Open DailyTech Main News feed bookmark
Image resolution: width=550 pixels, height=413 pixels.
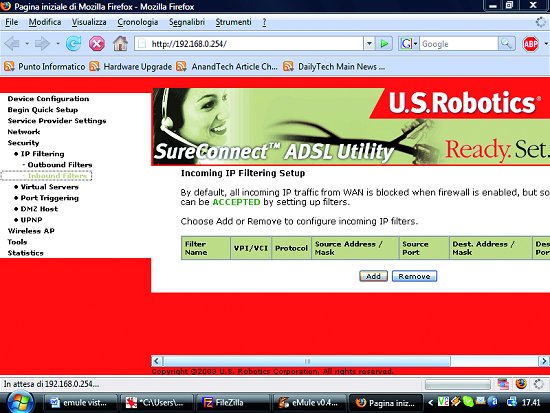[334, 66]
